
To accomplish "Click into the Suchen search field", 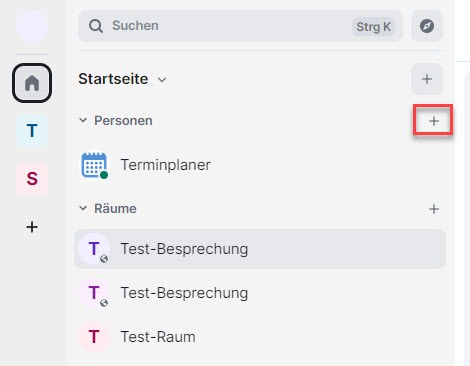I will [x=240, y=26].
